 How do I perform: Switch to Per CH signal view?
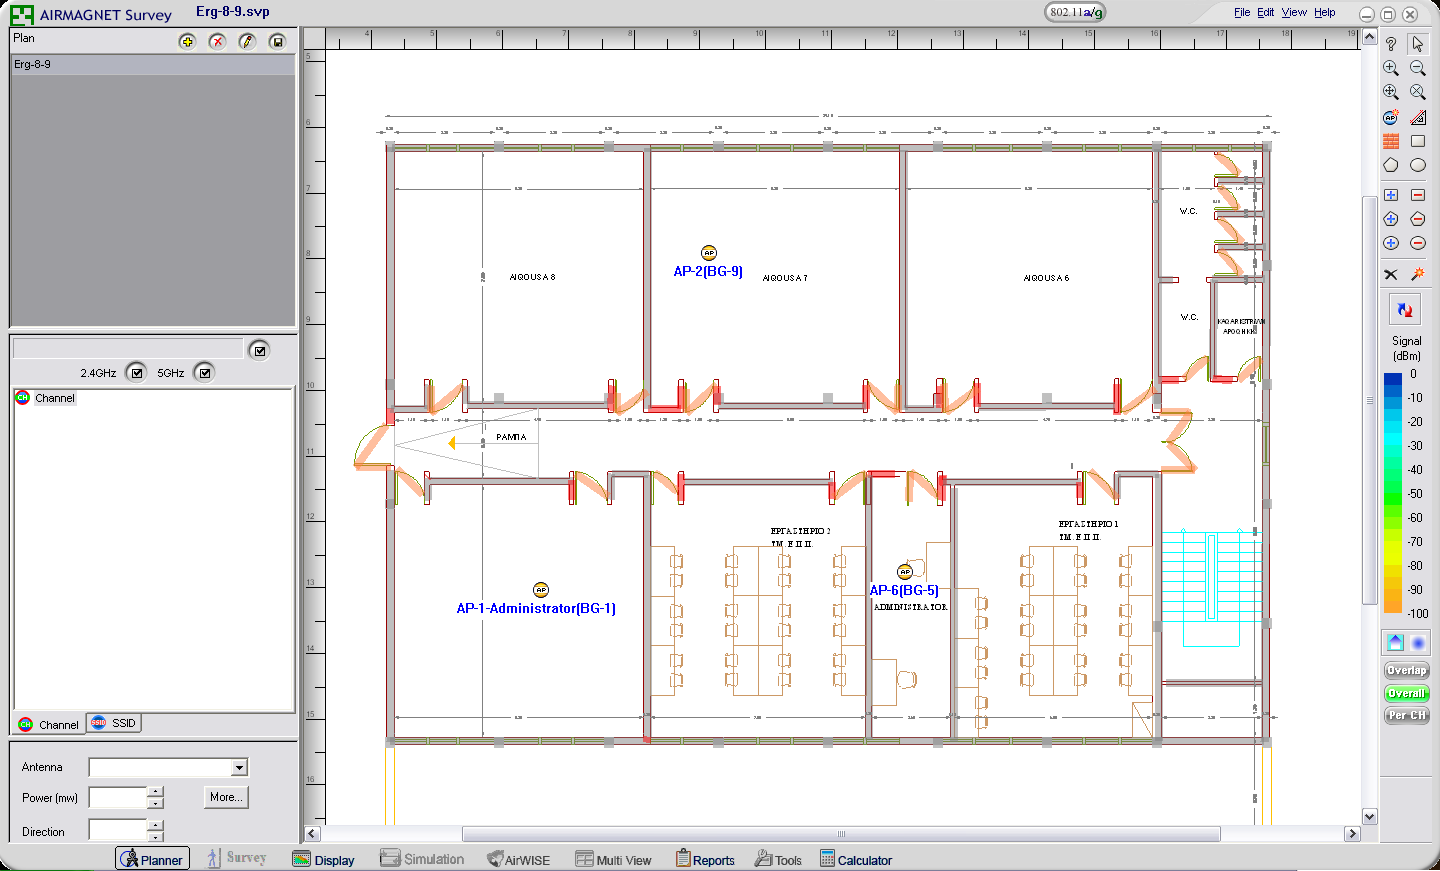tap(1407, 715)
